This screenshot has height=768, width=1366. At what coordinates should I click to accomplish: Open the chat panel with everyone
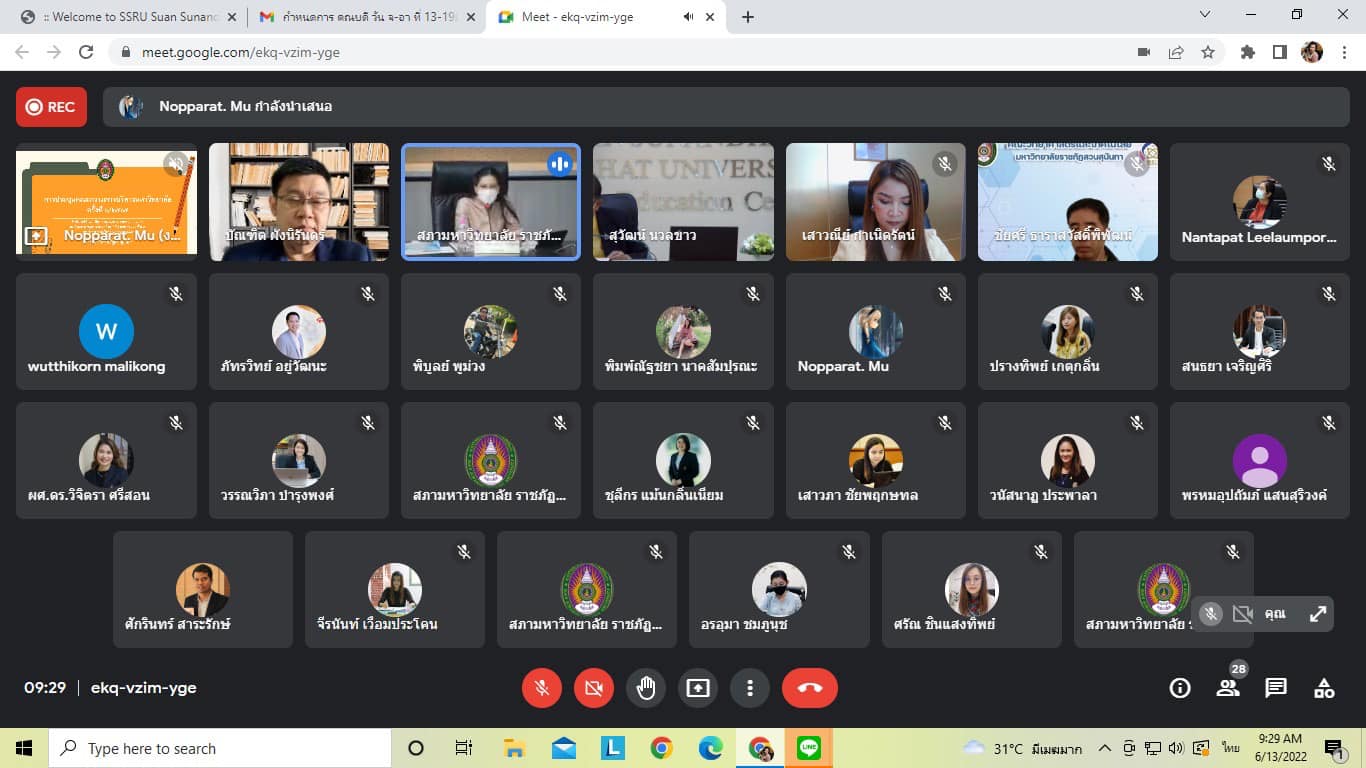(1276, 688)
